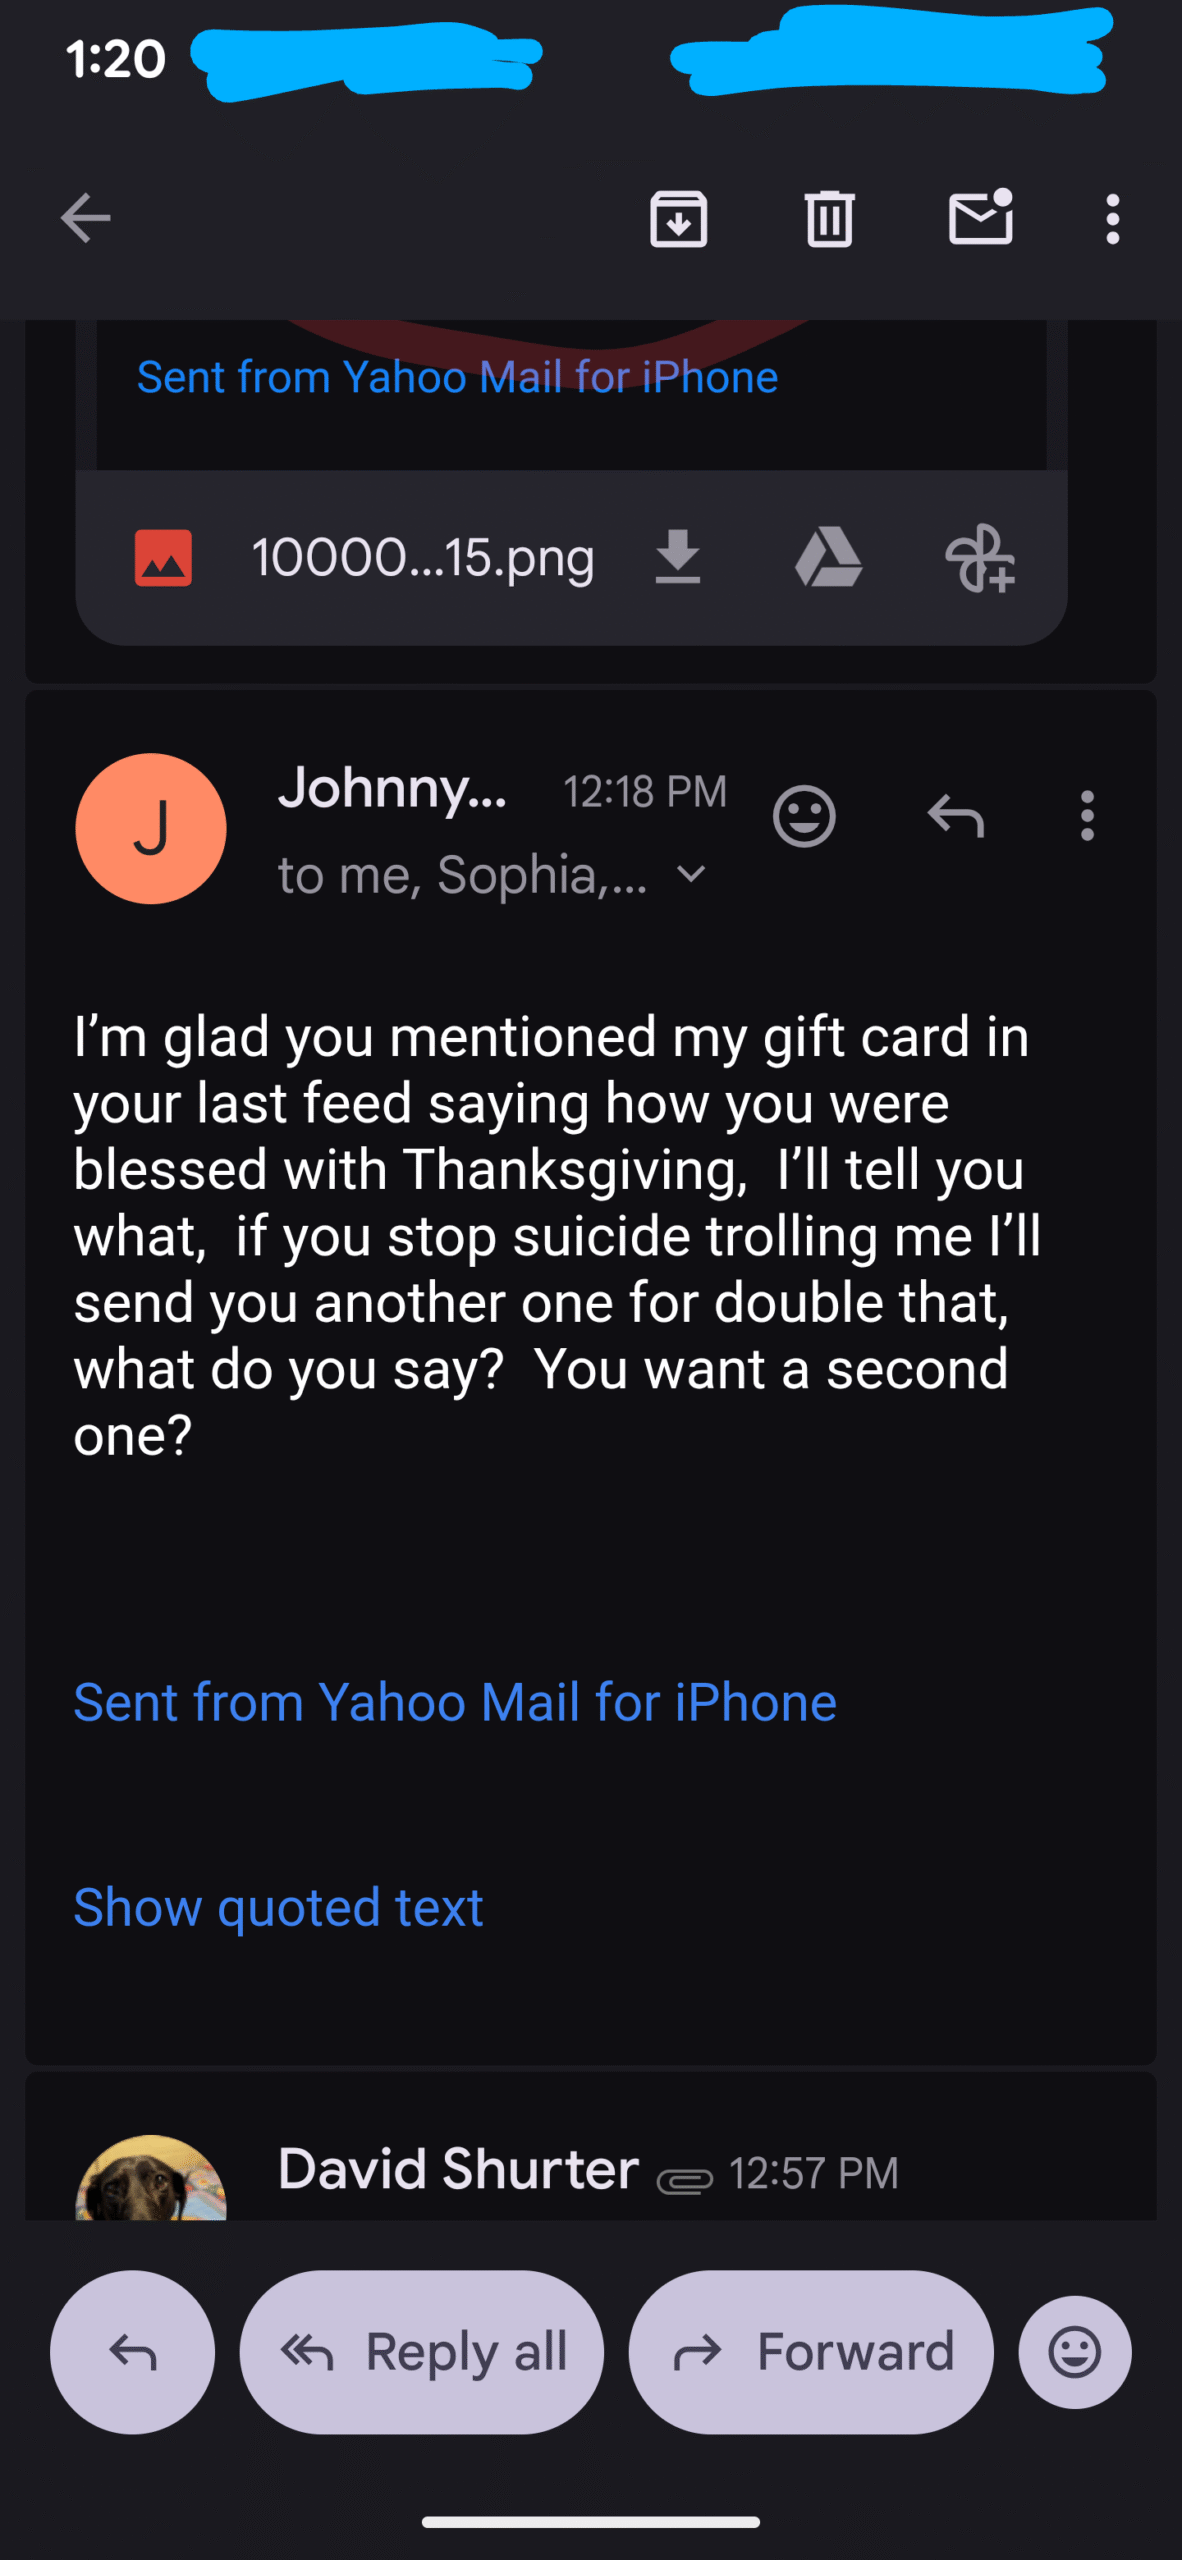Expand recipient details next to 'to me, Sophia'
Image resolution: width=1182 pixels, height=2560 pixels.
point(691,874)
